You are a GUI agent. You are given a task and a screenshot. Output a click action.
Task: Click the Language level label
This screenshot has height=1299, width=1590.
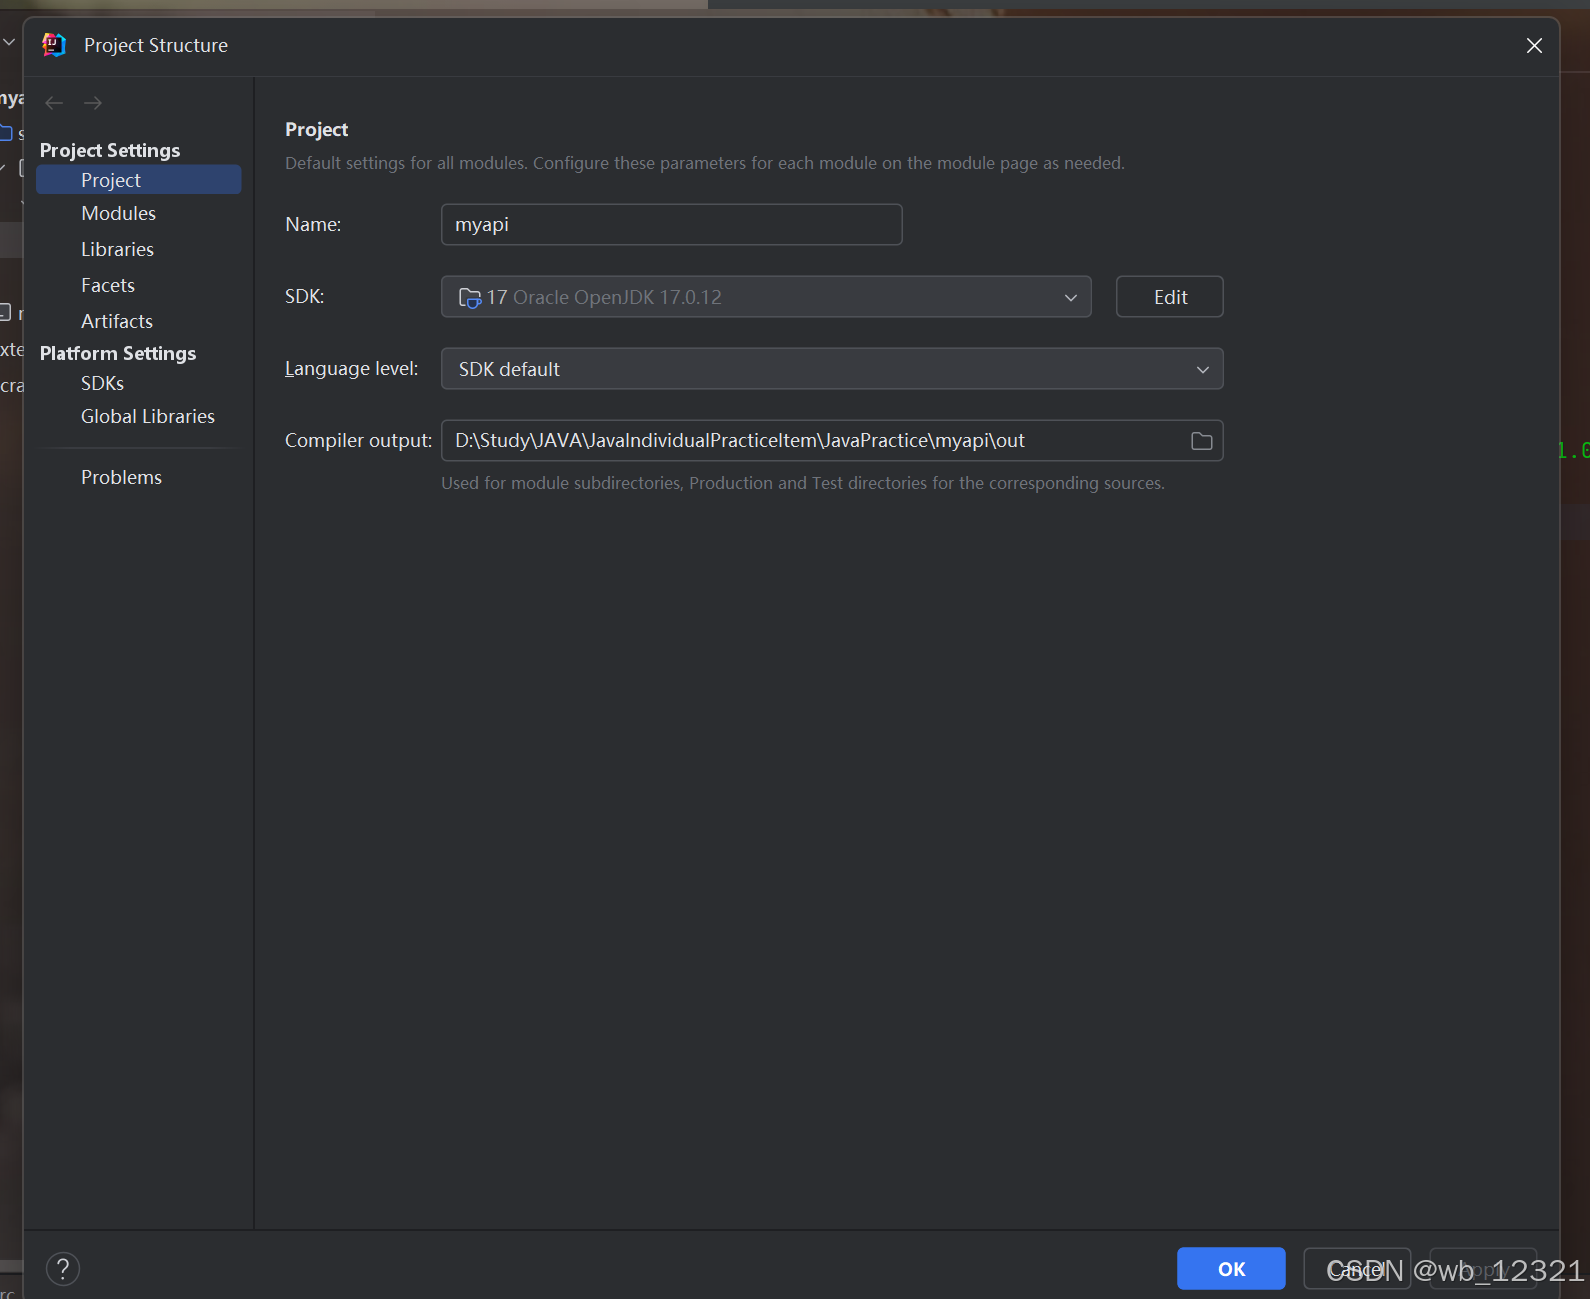pos(351,369)
